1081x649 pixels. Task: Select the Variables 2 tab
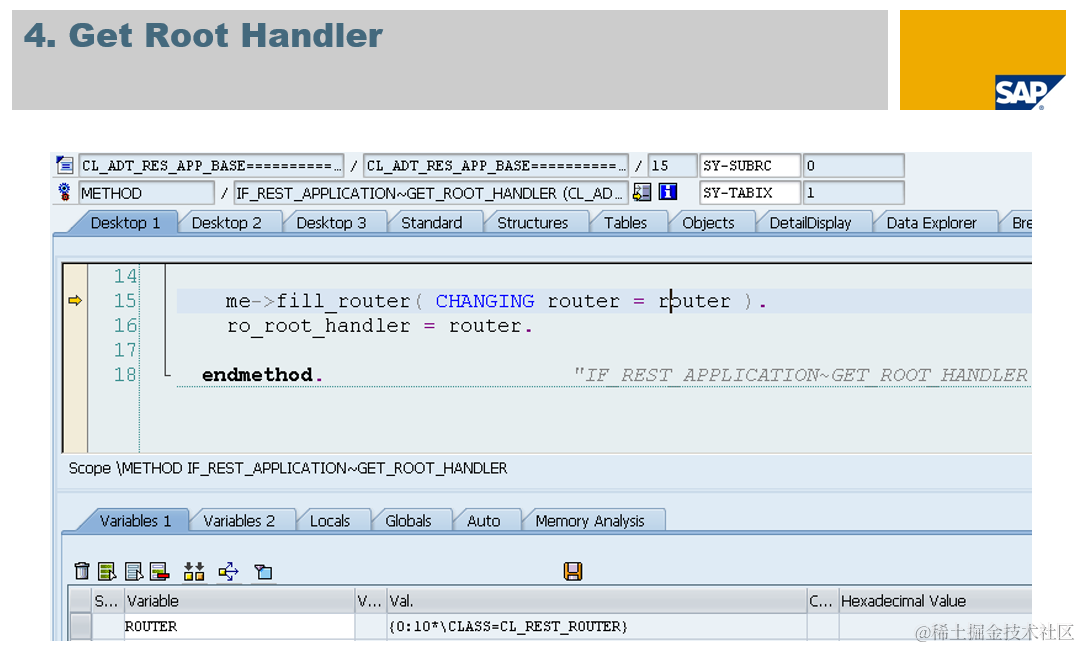[x=239, y=521]
